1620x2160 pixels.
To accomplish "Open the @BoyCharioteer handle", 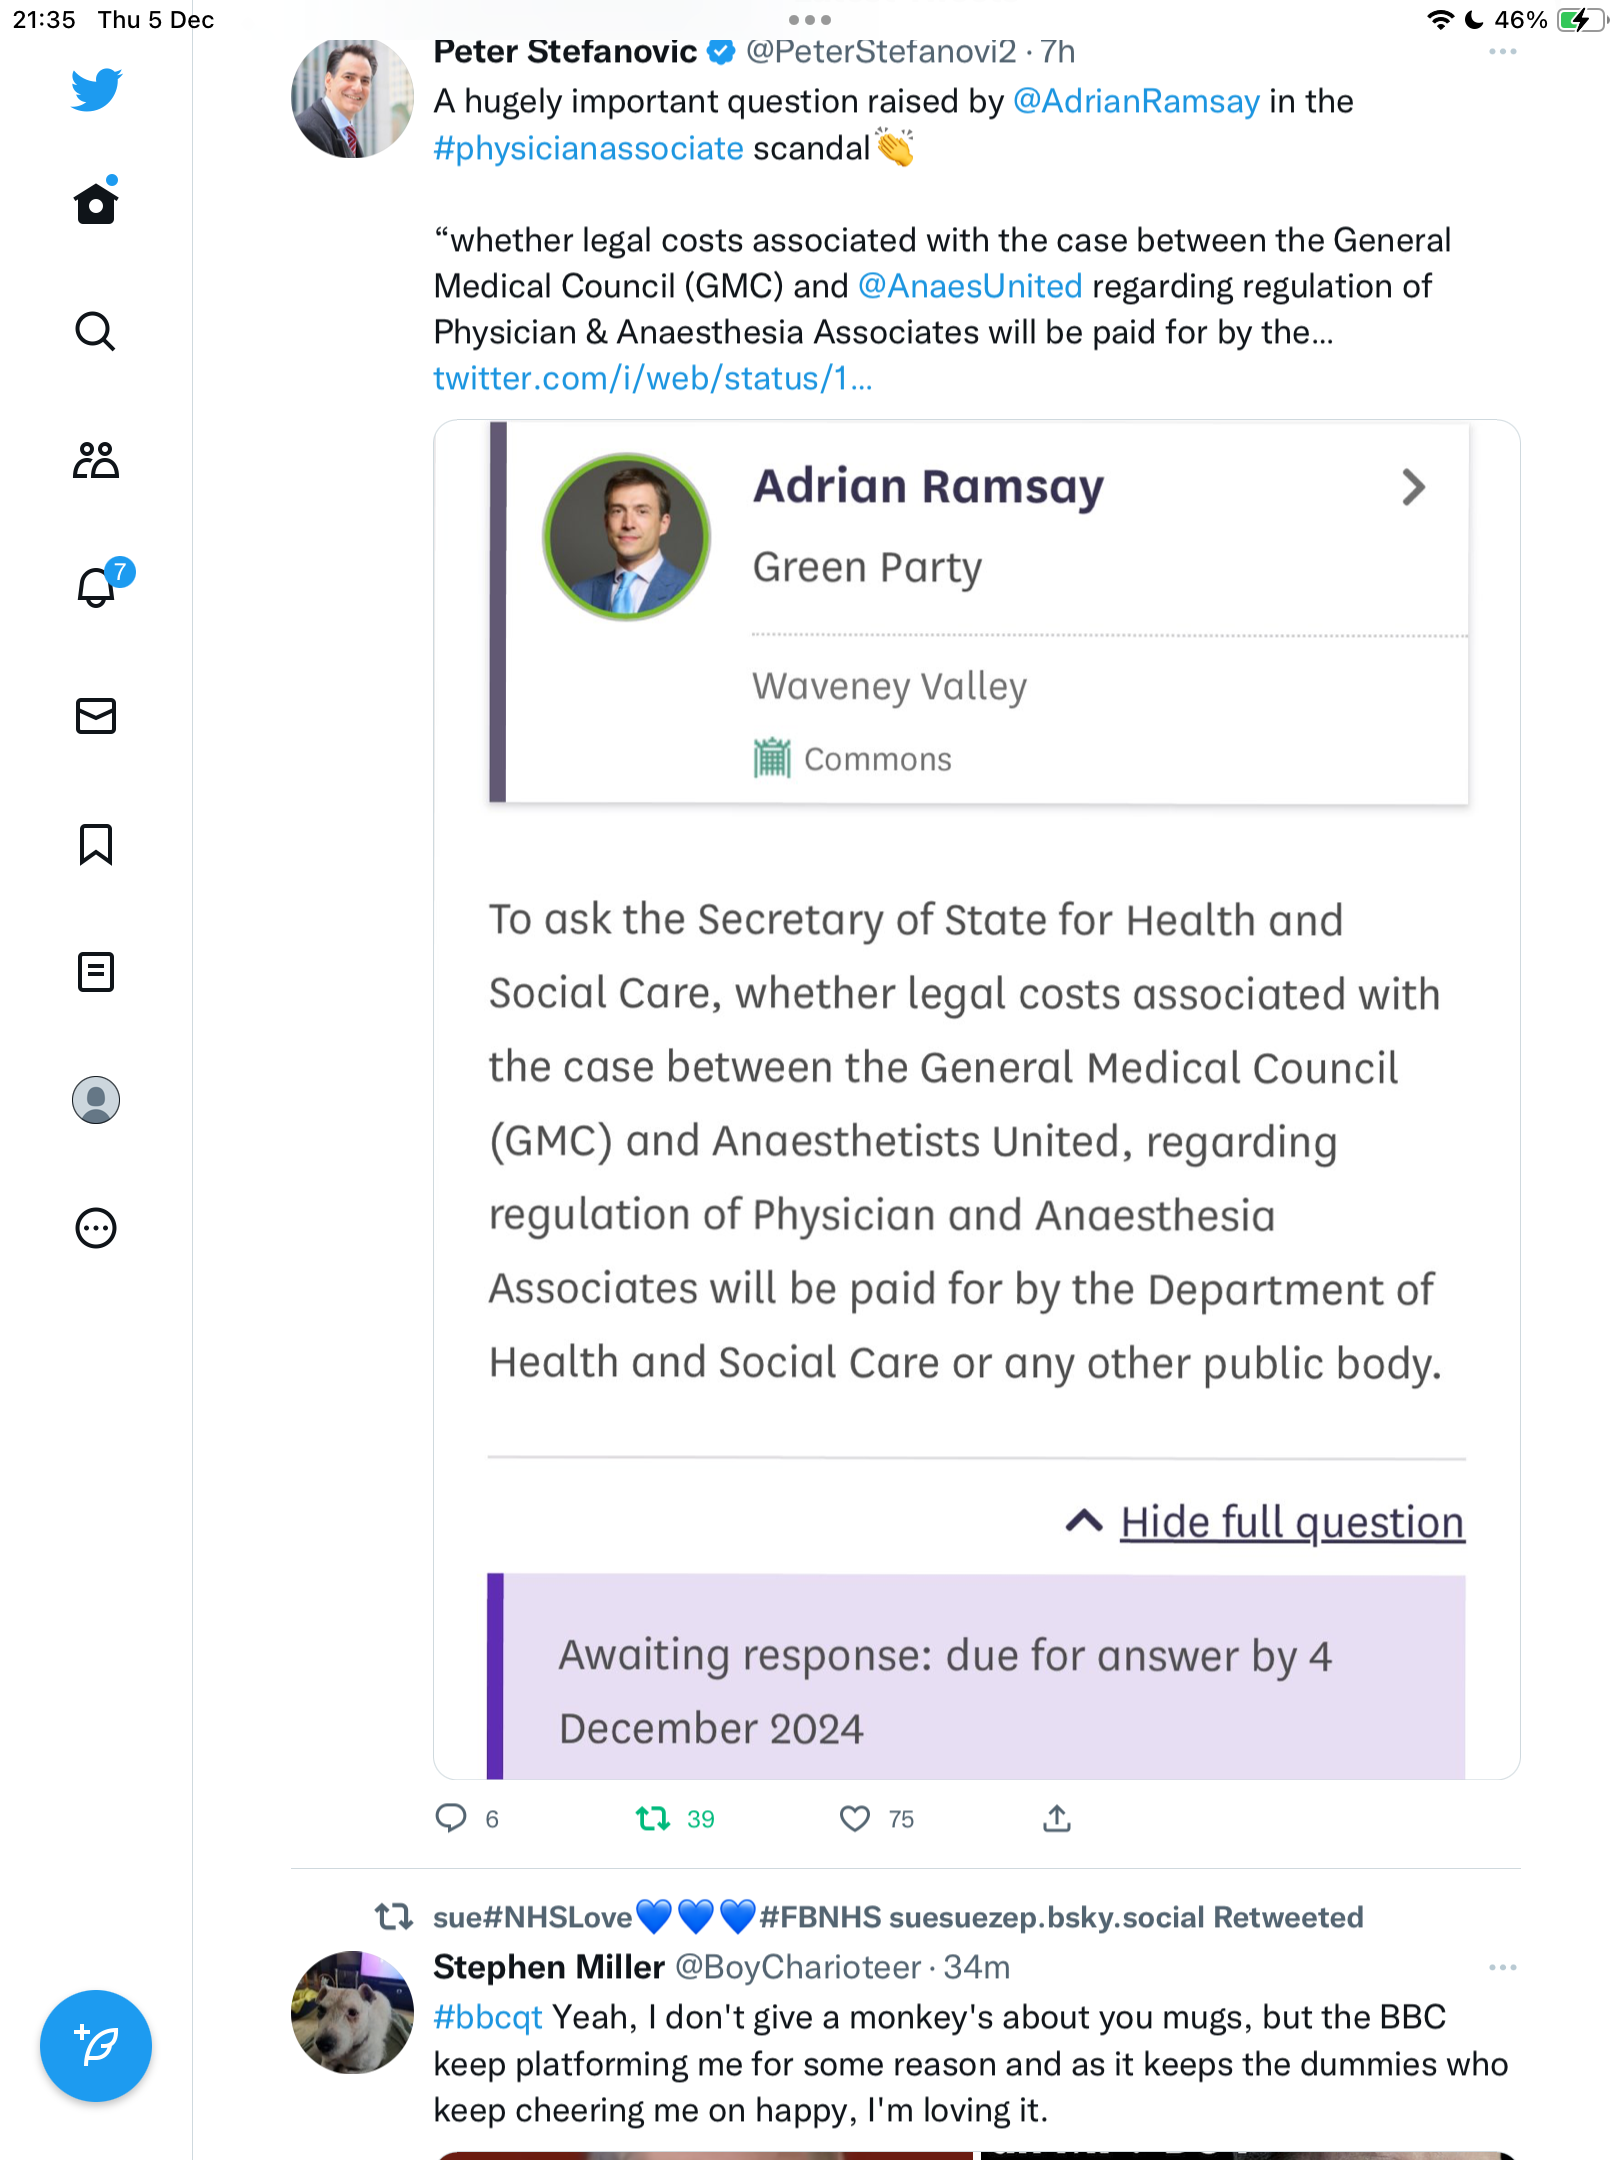I will [x=798, y=1967].
